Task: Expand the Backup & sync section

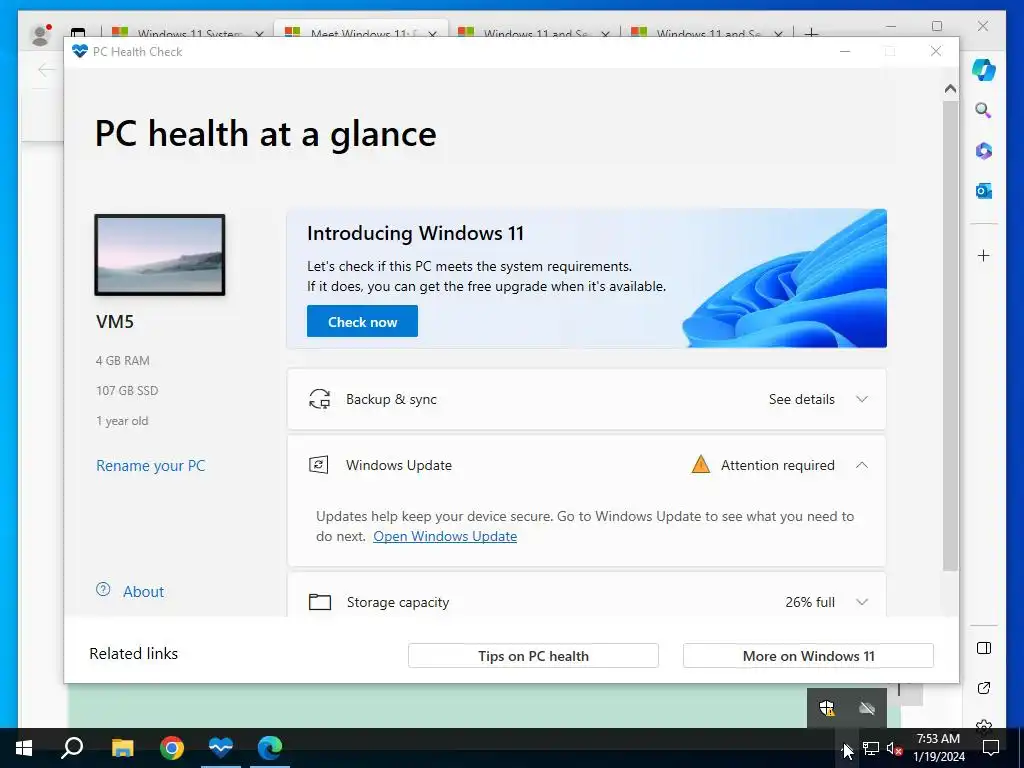Action: pyautogui.click(x=862, y=399)
